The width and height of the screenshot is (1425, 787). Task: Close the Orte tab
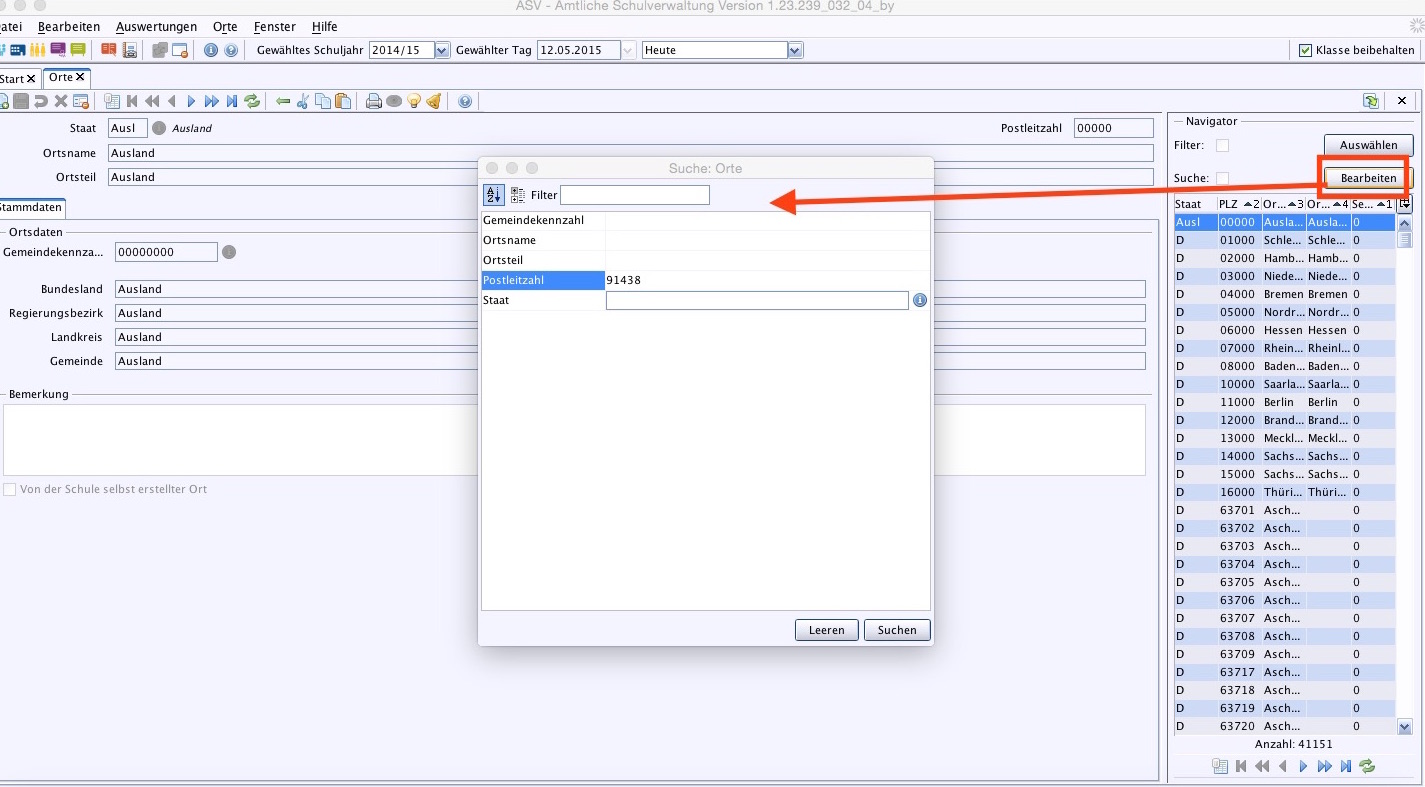coord(80,77)
